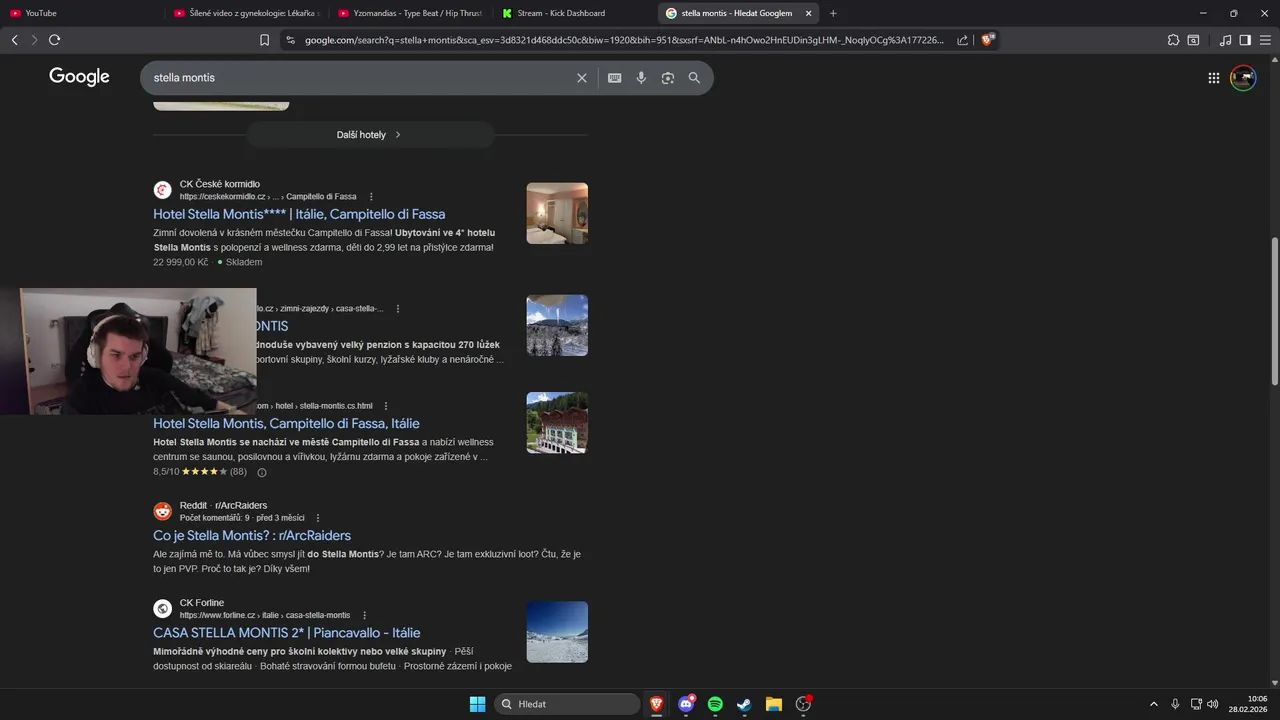Open Steam from the taskbar
The image size is (1280, 720).
(744, 704)
